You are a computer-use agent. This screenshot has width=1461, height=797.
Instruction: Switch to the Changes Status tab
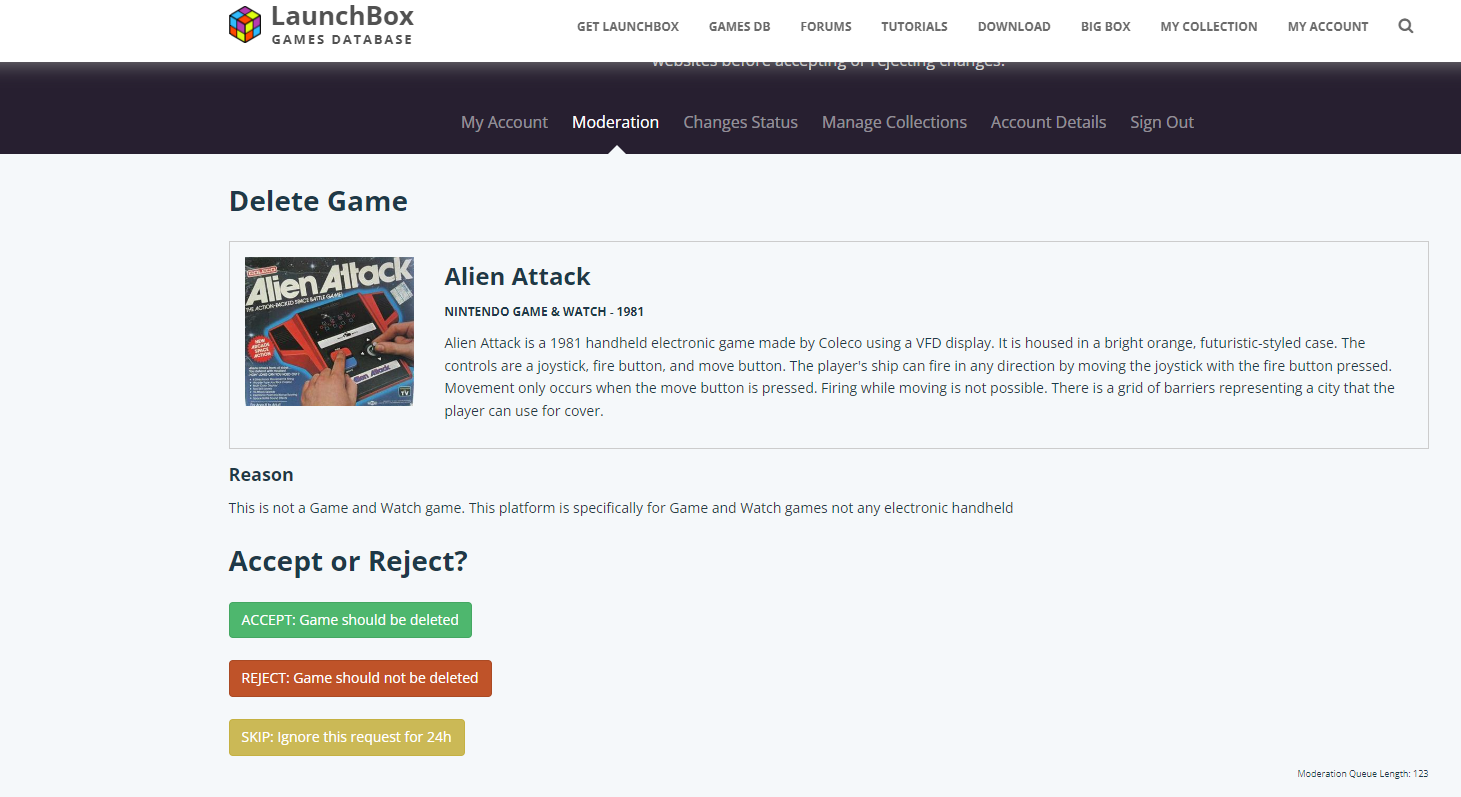(x=740, y=122)
